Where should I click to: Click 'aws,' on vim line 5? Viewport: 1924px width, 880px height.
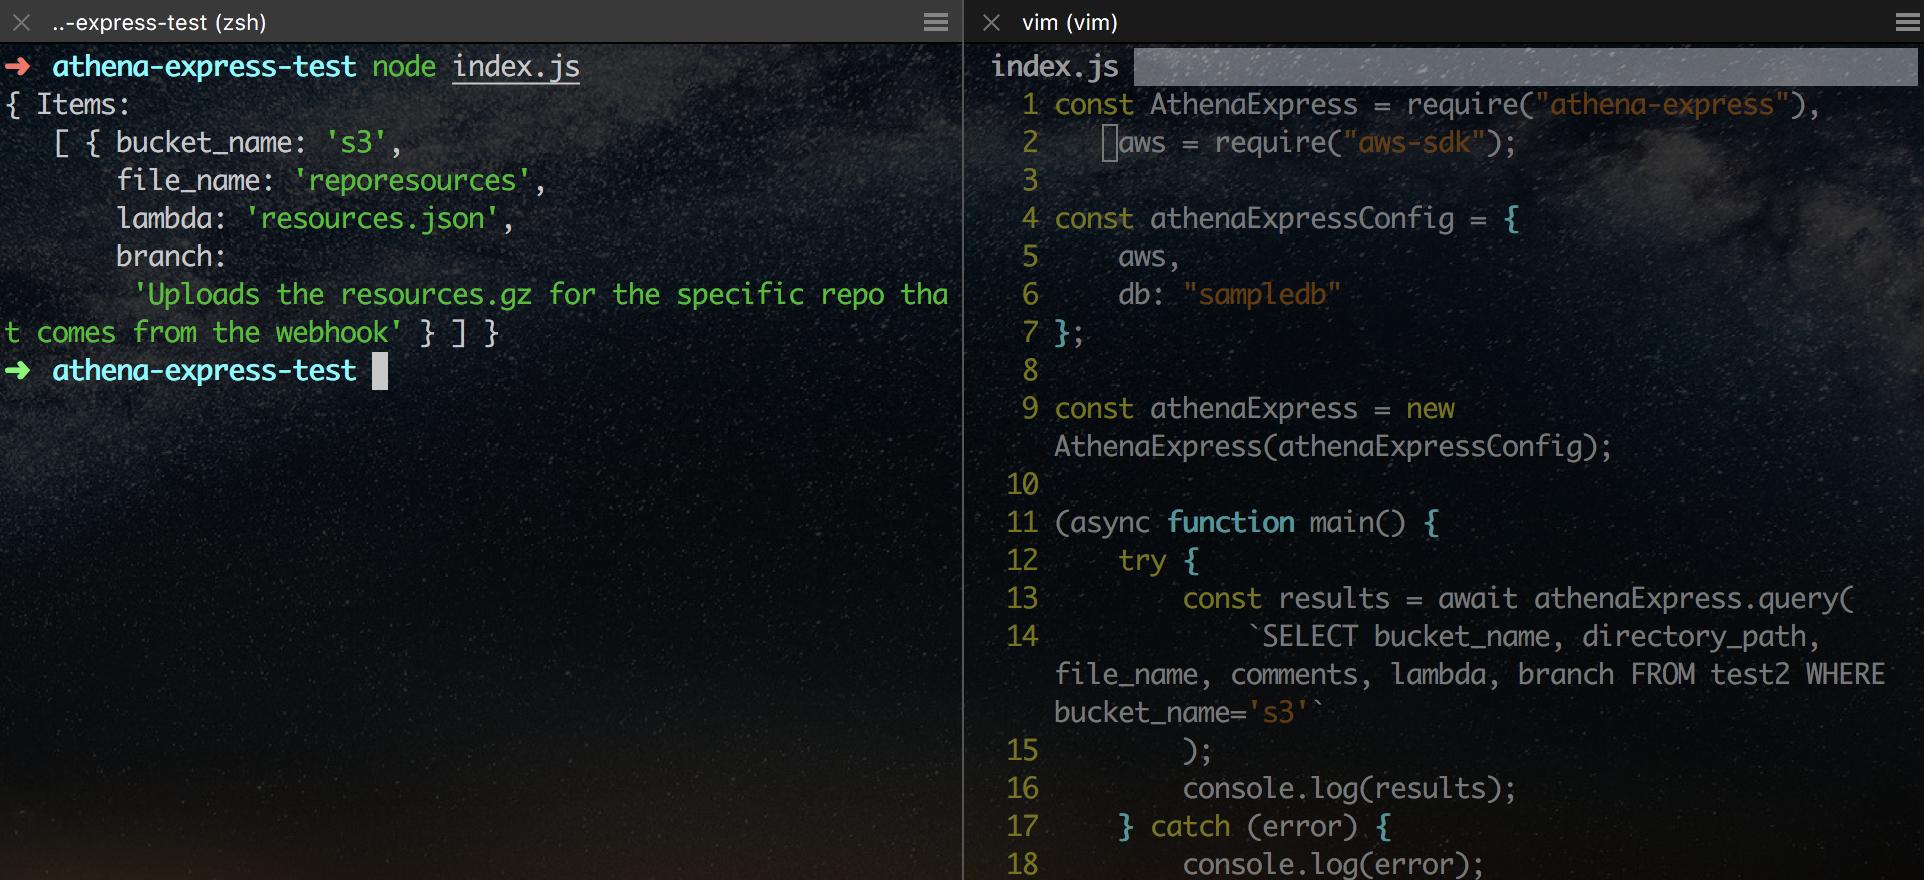[x=1149, y=257]
